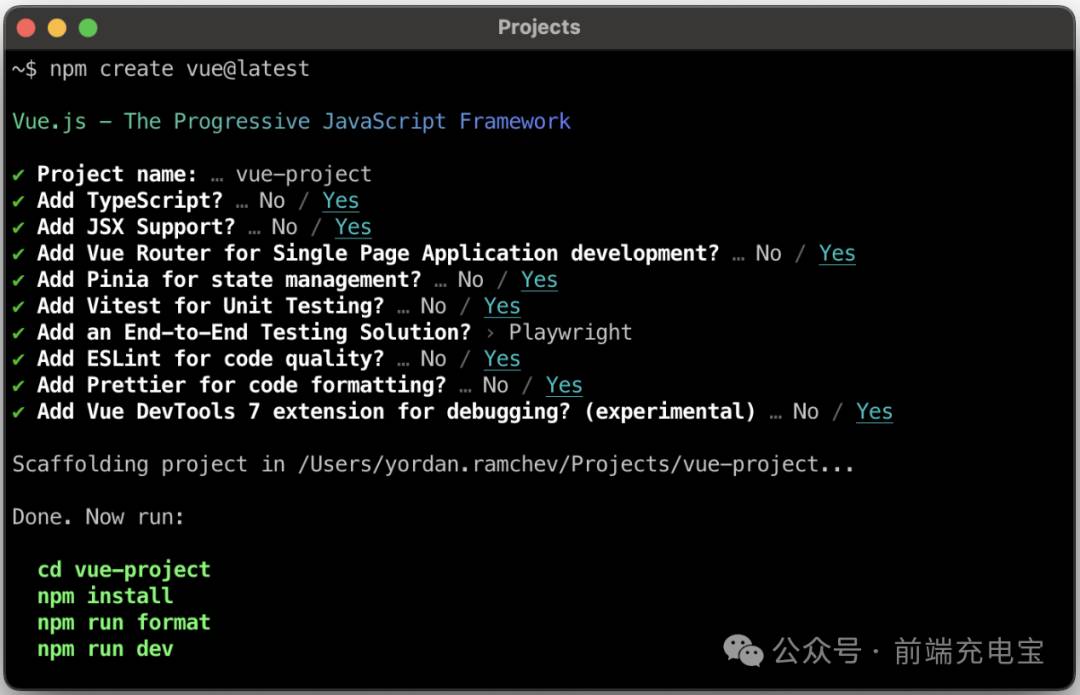Click the 'Done. Now run:' line
The height and width of the screenshot is (695, 1080).
98,517
